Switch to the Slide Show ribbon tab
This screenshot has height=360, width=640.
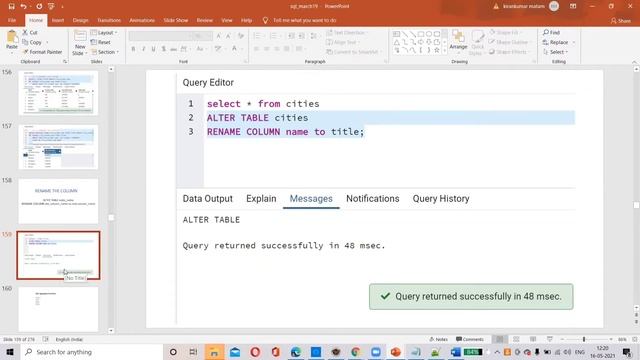click(176, 20)
